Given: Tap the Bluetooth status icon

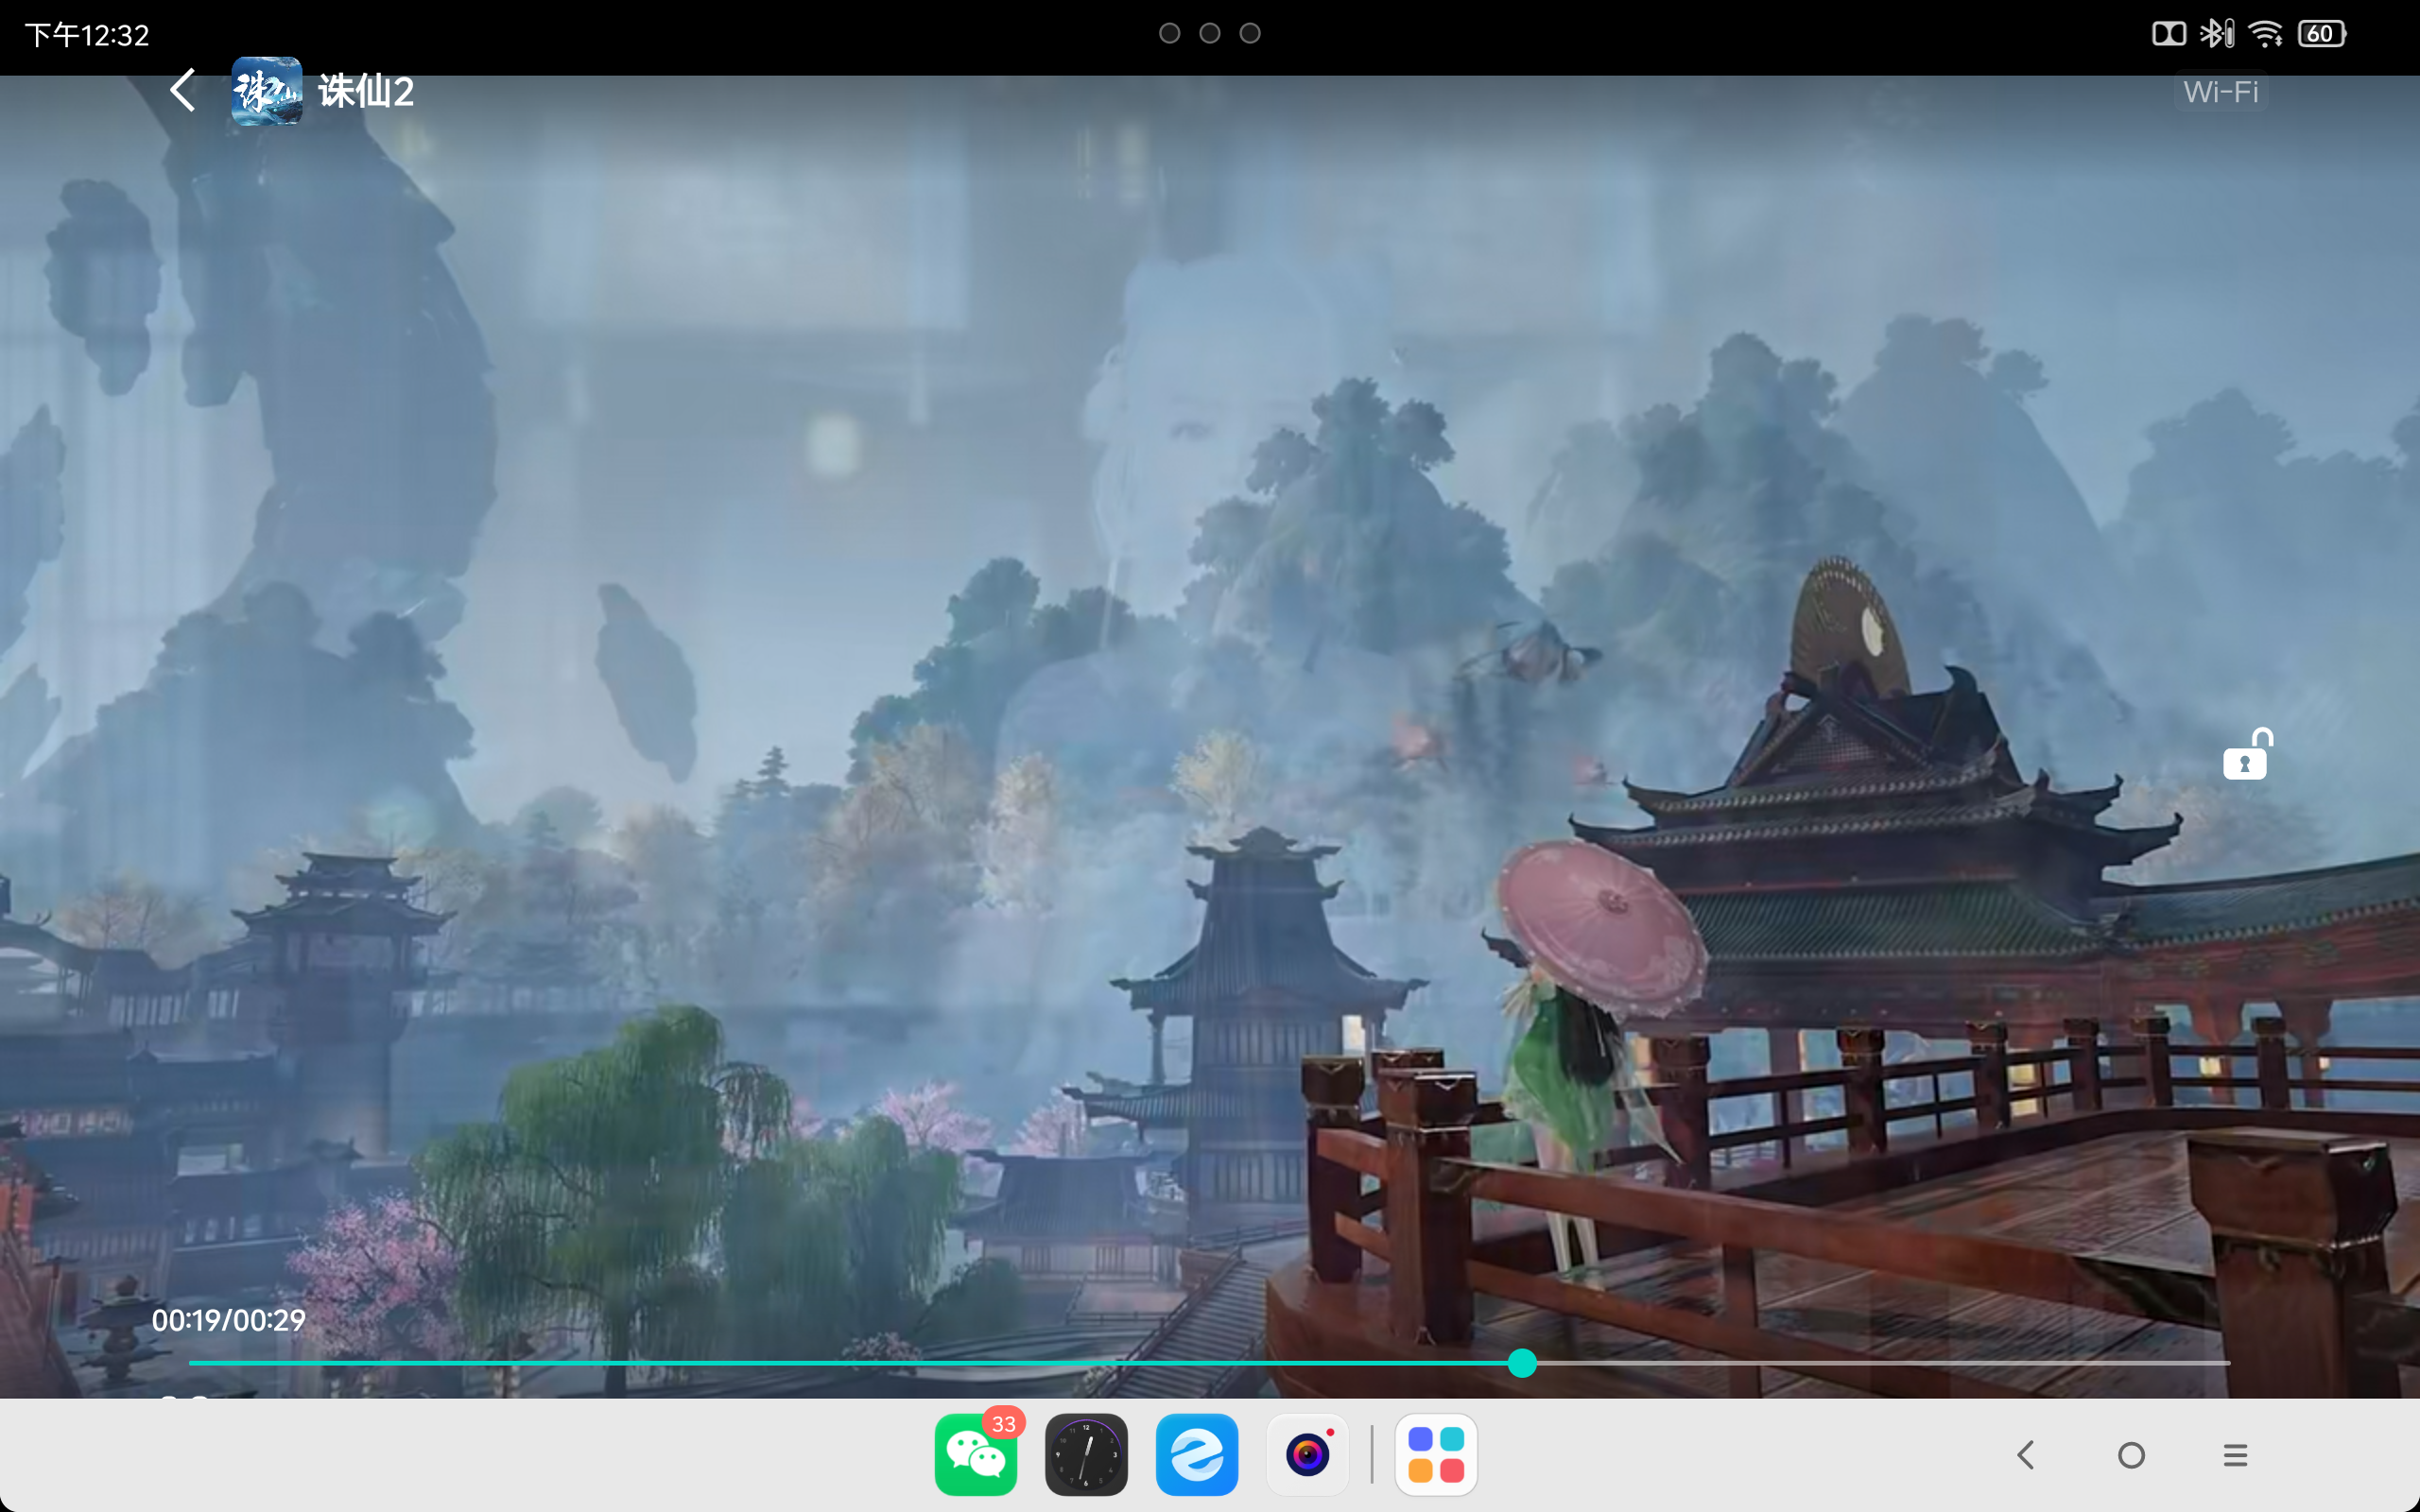Looking at the screenshot, I should point(2216,34).
